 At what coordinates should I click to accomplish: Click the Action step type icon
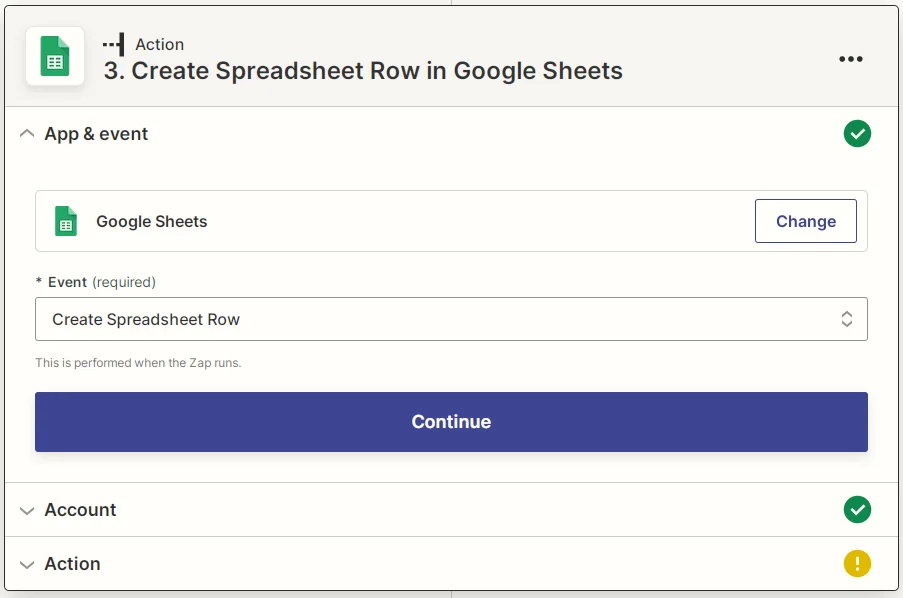coord(113,44)
